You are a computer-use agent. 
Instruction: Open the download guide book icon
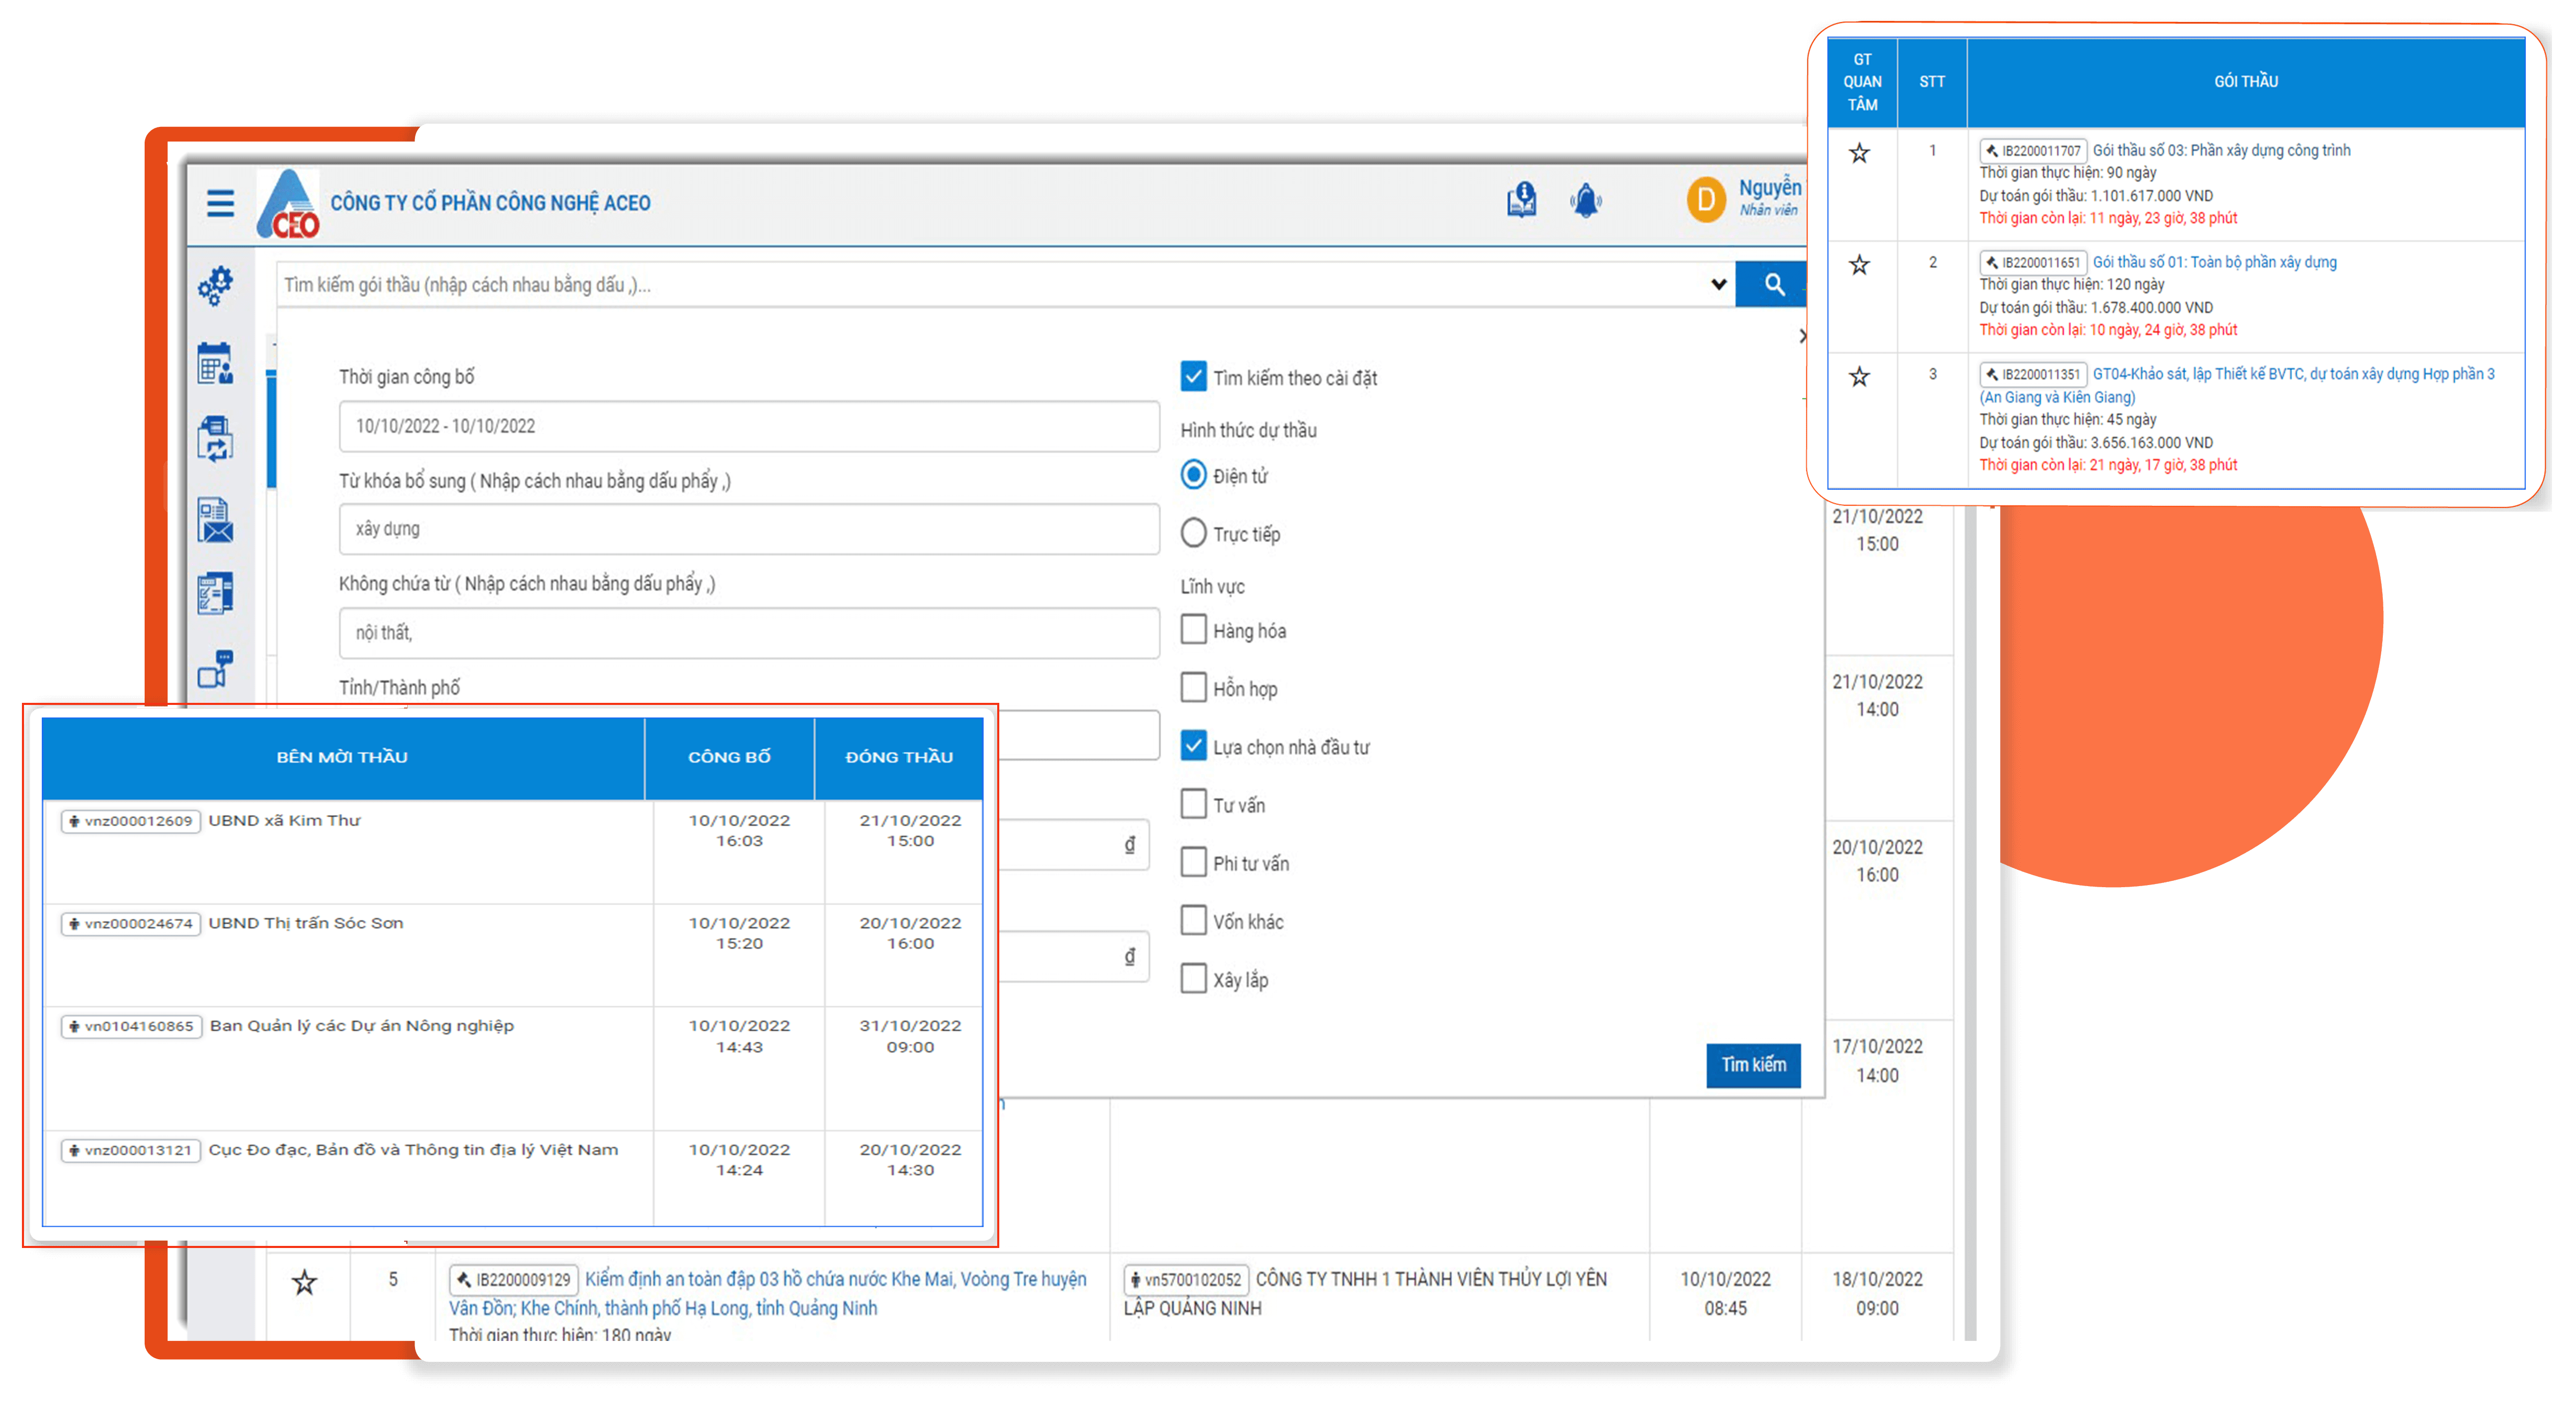tap(1521, 200)
